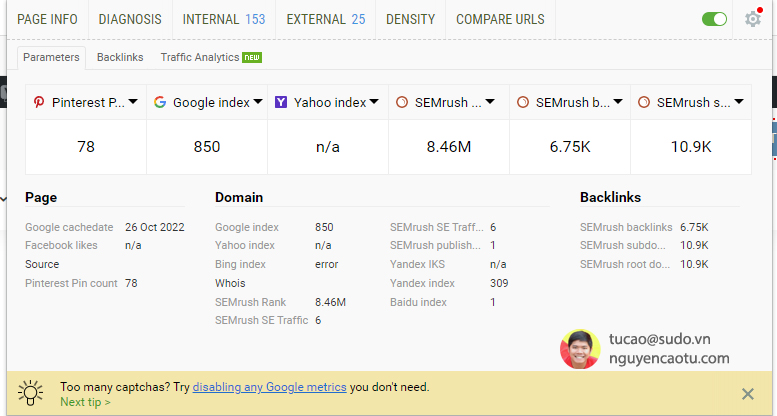Click SEMrush icon beside 'SEMrush b...' column
777x416 pixels.
[x=523, y=102]
